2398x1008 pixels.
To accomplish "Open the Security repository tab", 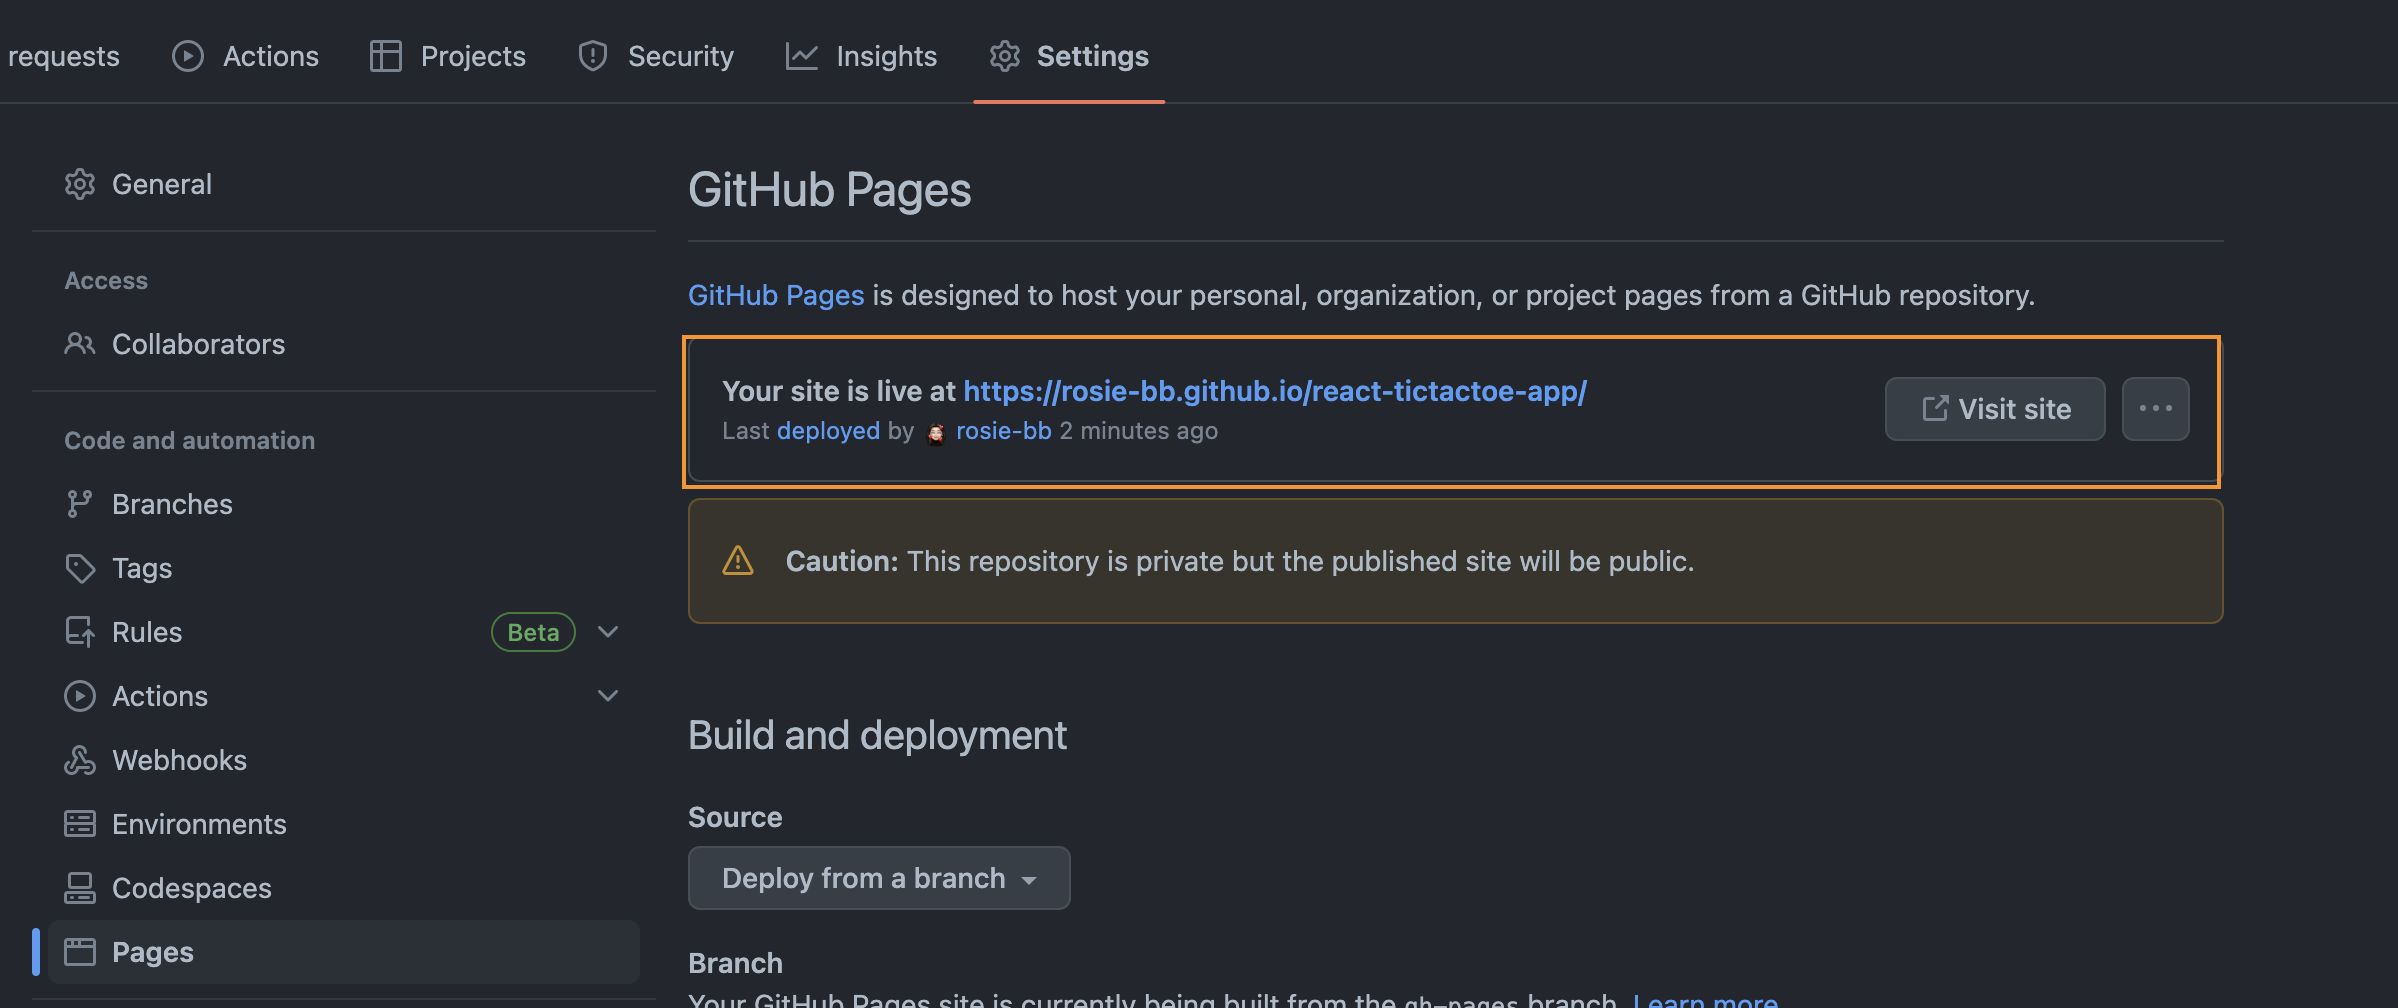I will [656, 56].
